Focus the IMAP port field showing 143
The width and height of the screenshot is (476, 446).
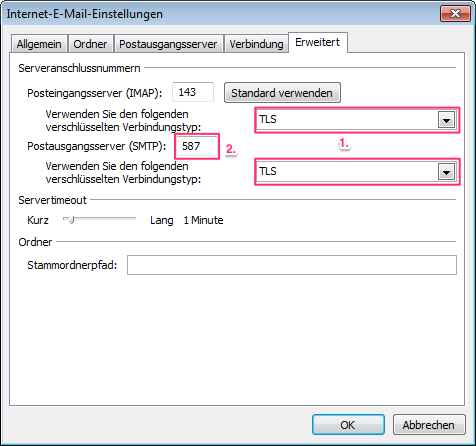pyautogui.click(x=193, y=92)
